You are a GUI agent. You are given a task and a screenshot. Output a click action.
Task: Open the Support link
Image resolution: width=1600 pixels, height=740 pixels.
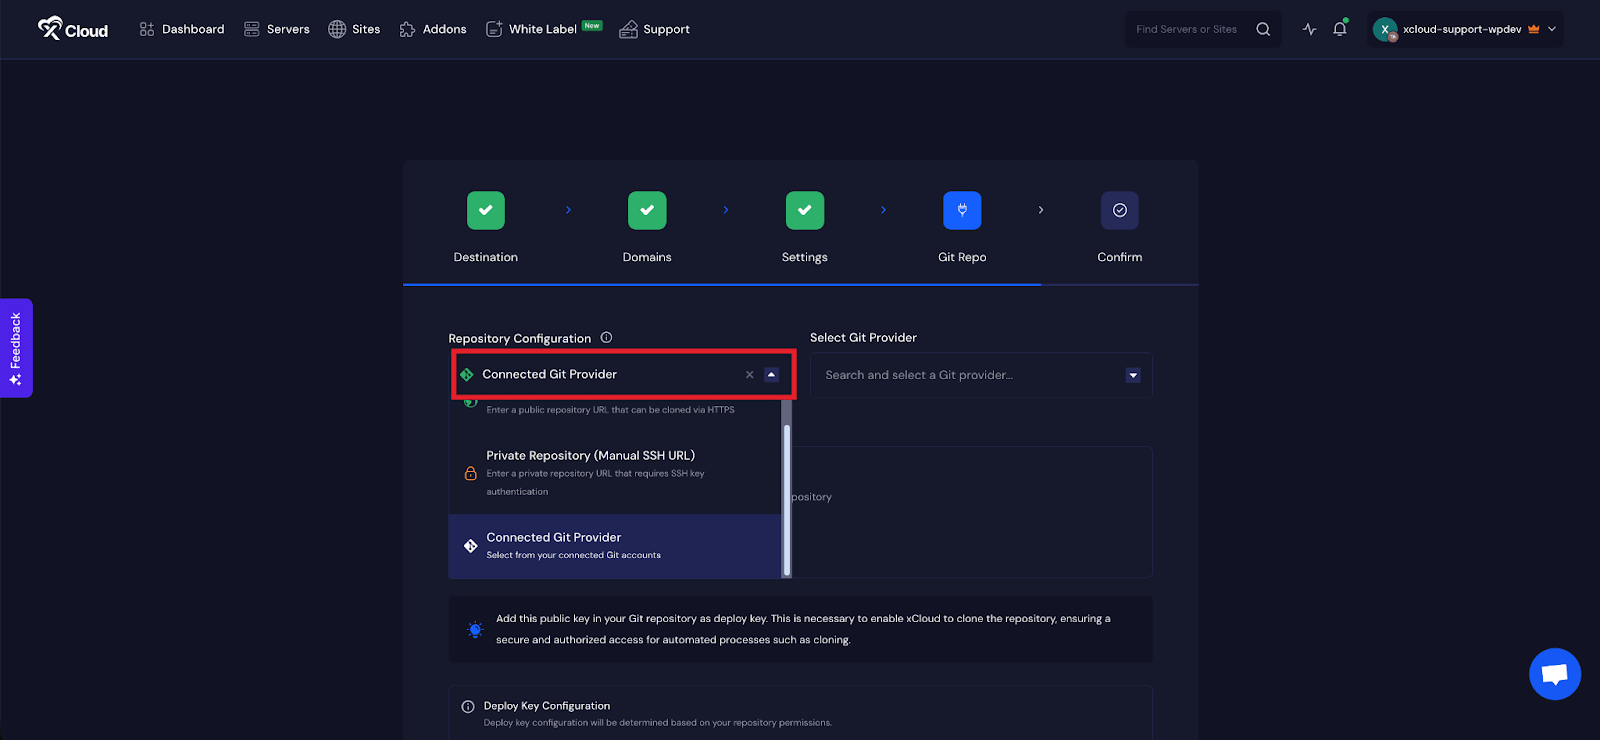tap(655, 29)
